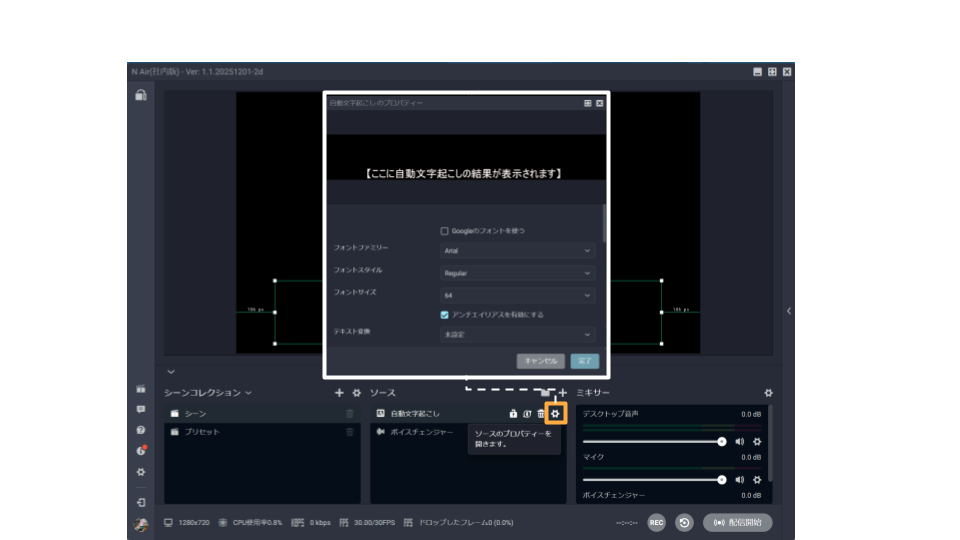Adjust the デスクトップ音声 volume slider
The width and height of the screenshot is (960, 540).
tap(654, 441)
